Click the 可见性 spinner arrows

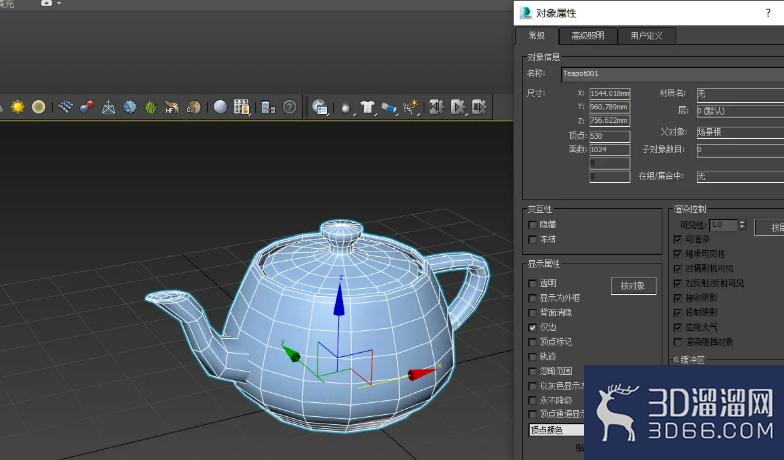tap(742, 225)
